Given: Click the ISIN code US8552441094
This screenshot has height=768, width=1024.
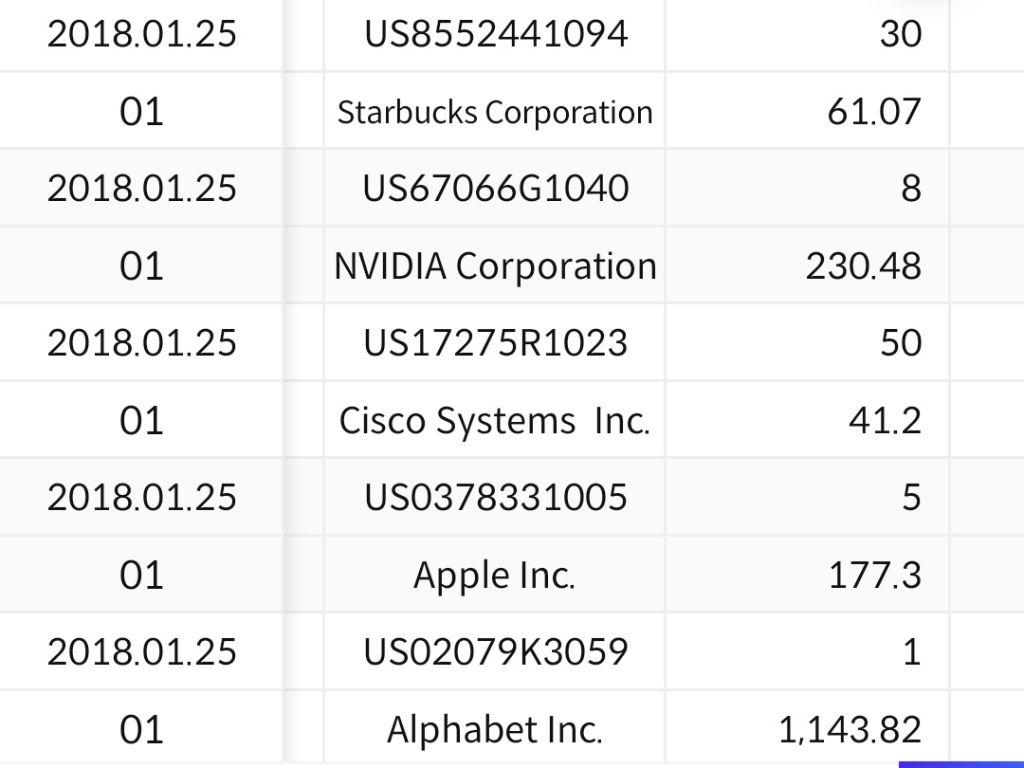Looking at the screenshot, I should pyautogui.click(x=496, y=34).
